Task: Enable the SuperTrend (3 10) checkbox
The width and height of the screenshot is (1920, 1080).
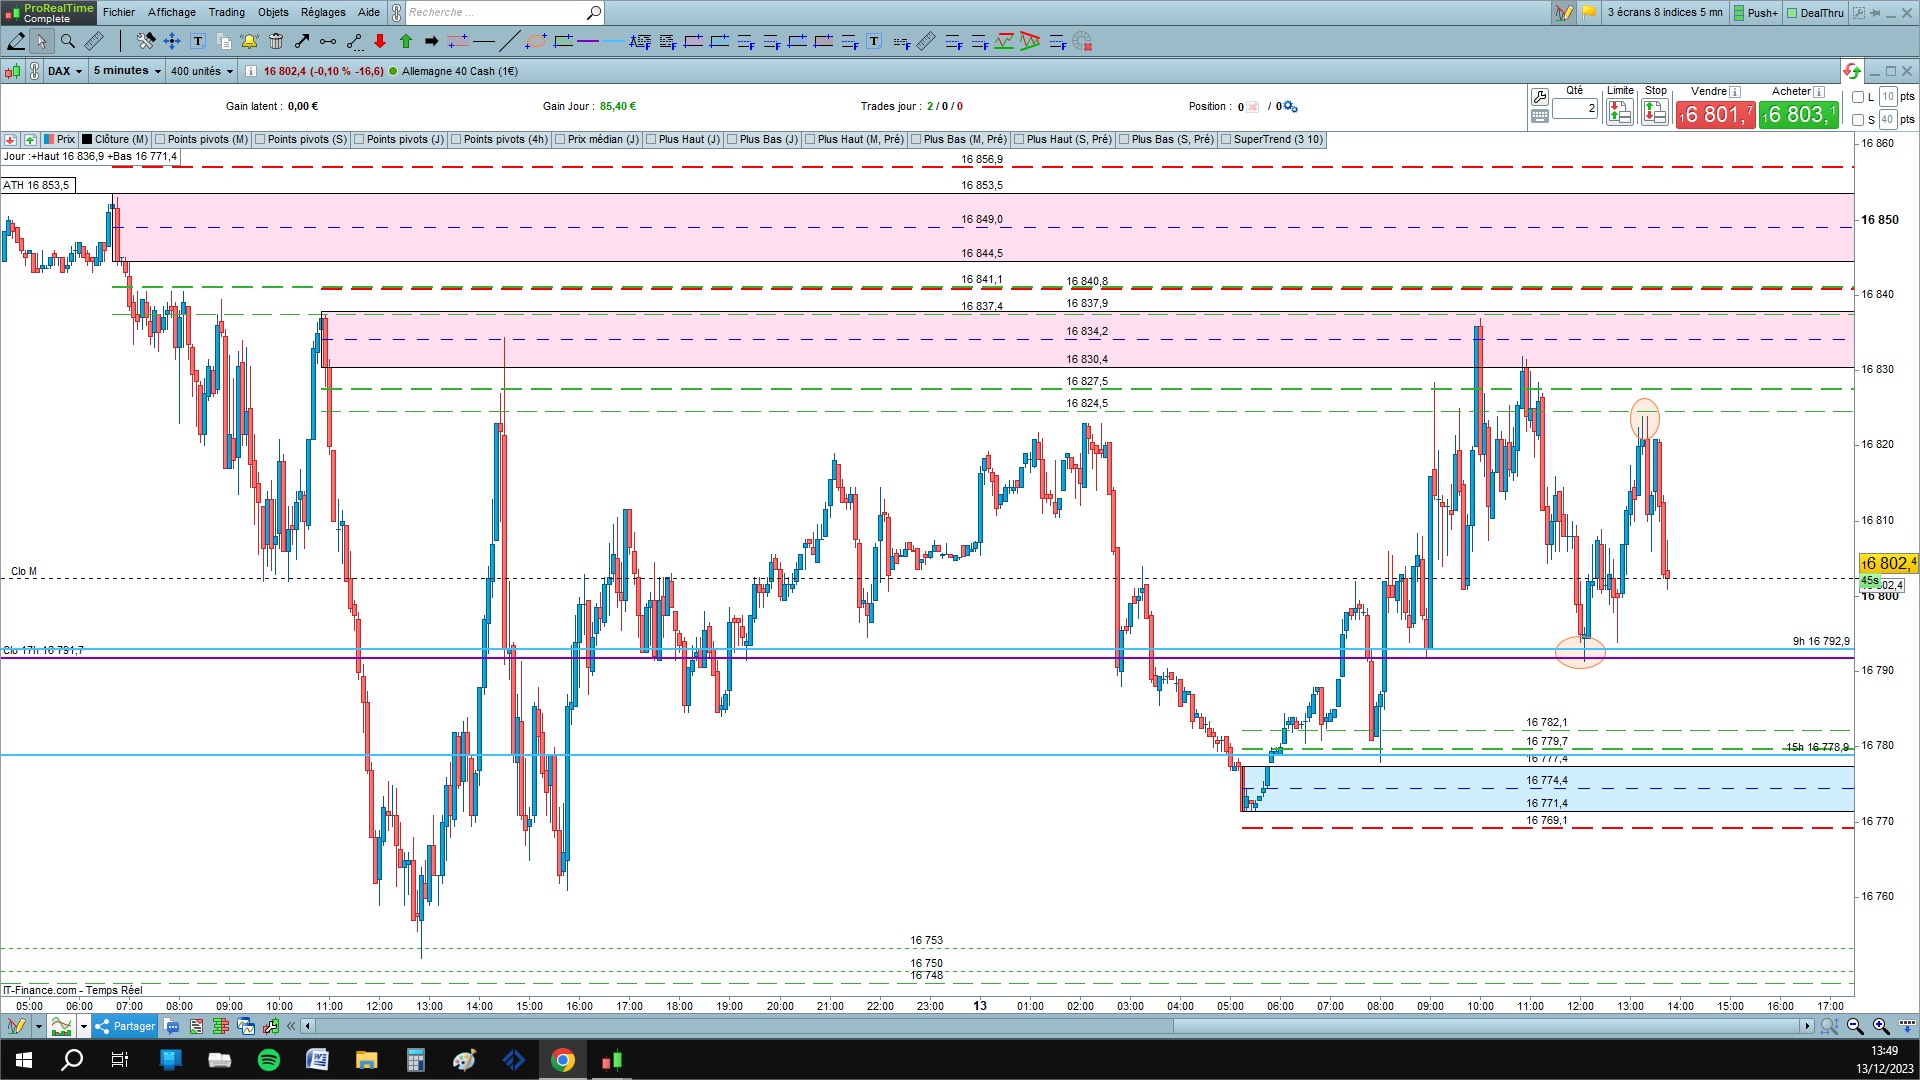Action: (1227, 140)
